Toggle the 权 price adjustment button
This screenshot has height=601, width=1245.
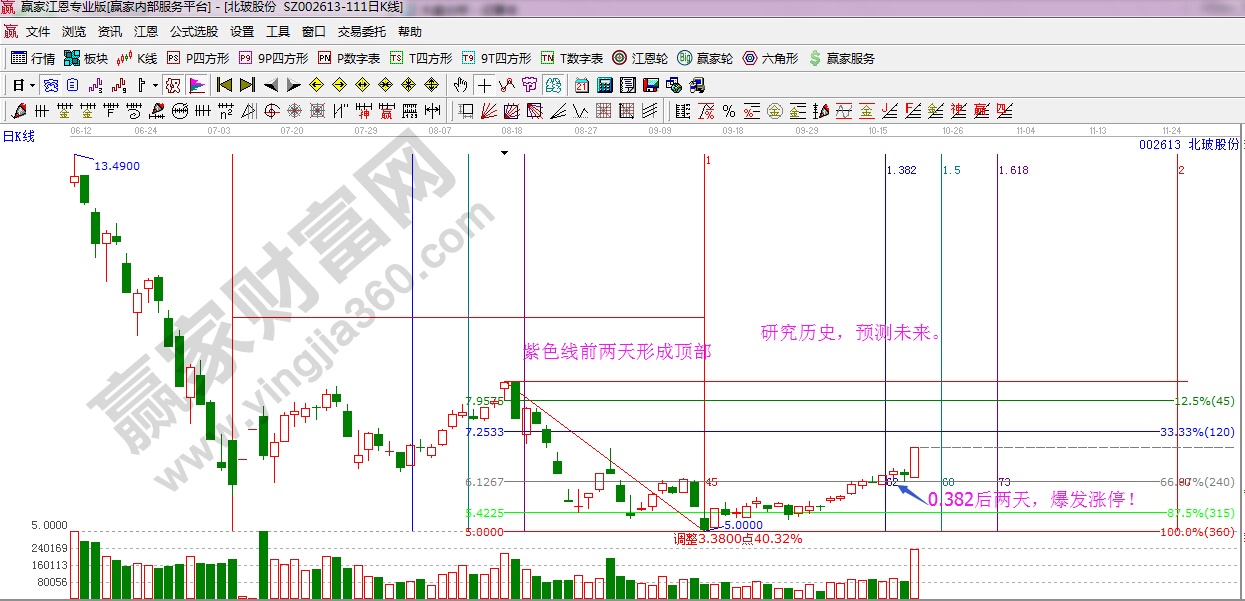click(x=173, y=85)
